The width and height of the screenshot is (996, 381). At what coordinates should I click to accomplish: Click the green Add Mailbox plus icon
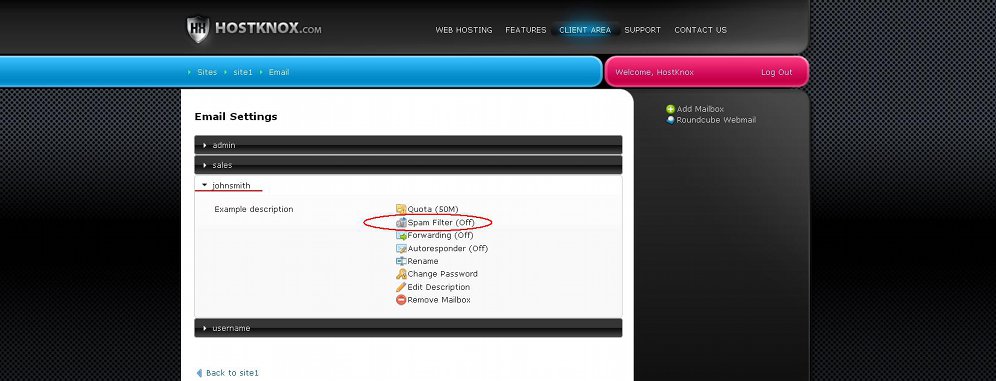(670, 109)
